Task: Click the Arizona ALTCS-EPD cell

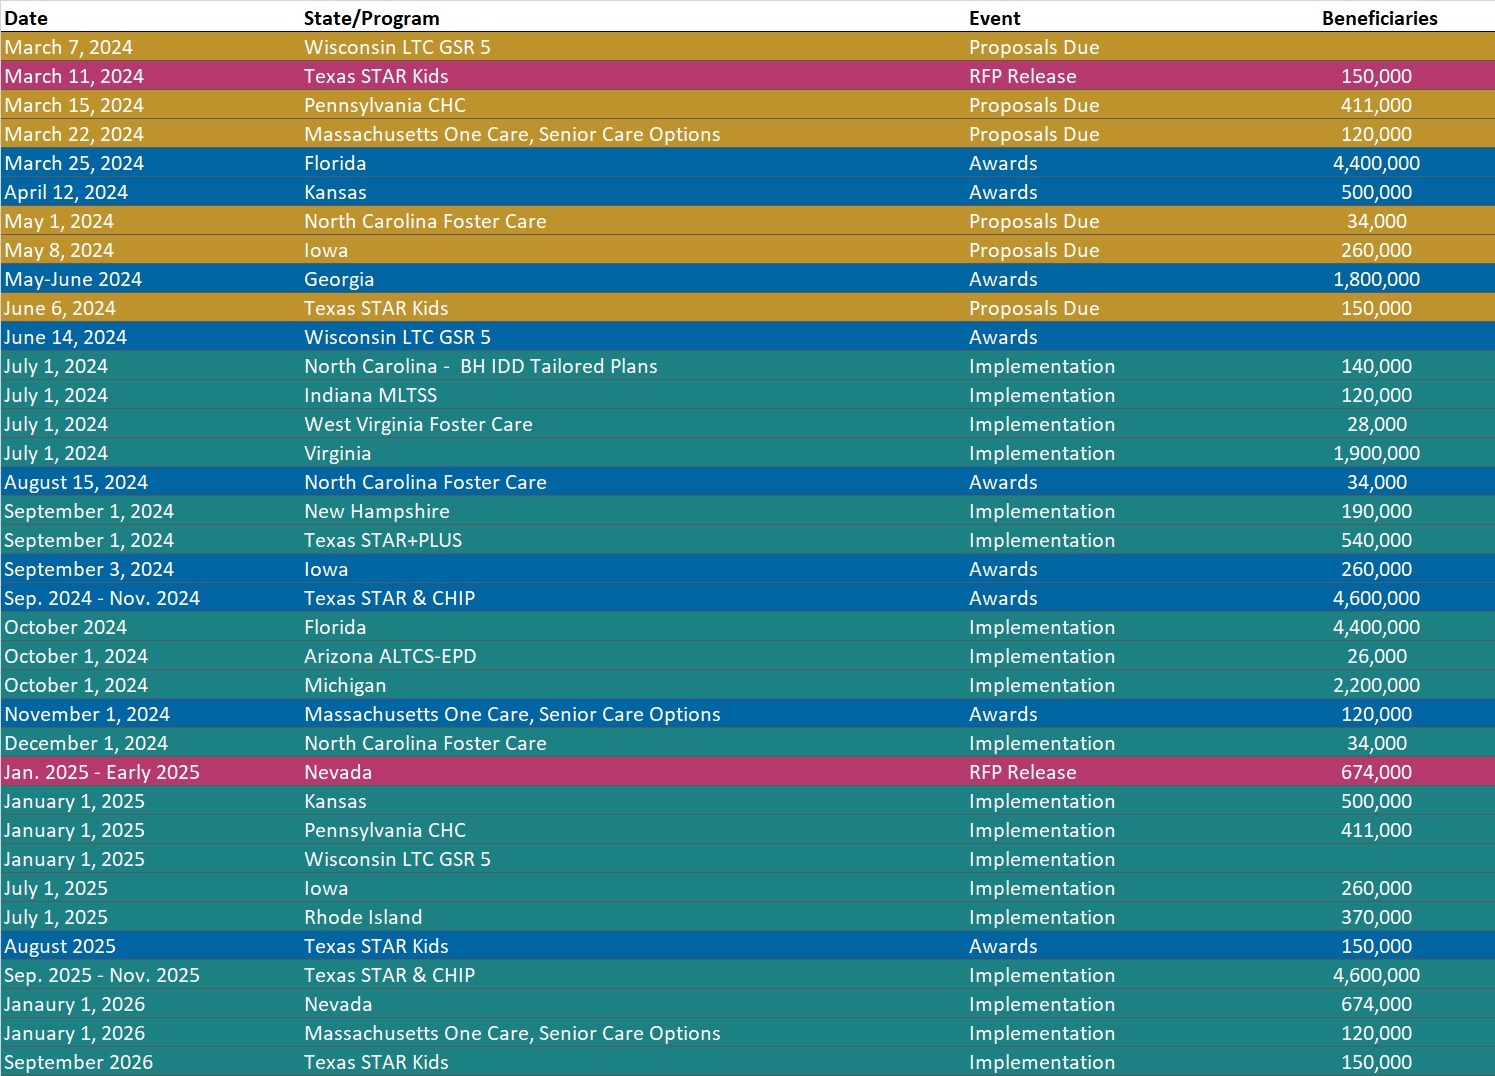Action: [x=390, y=656]
